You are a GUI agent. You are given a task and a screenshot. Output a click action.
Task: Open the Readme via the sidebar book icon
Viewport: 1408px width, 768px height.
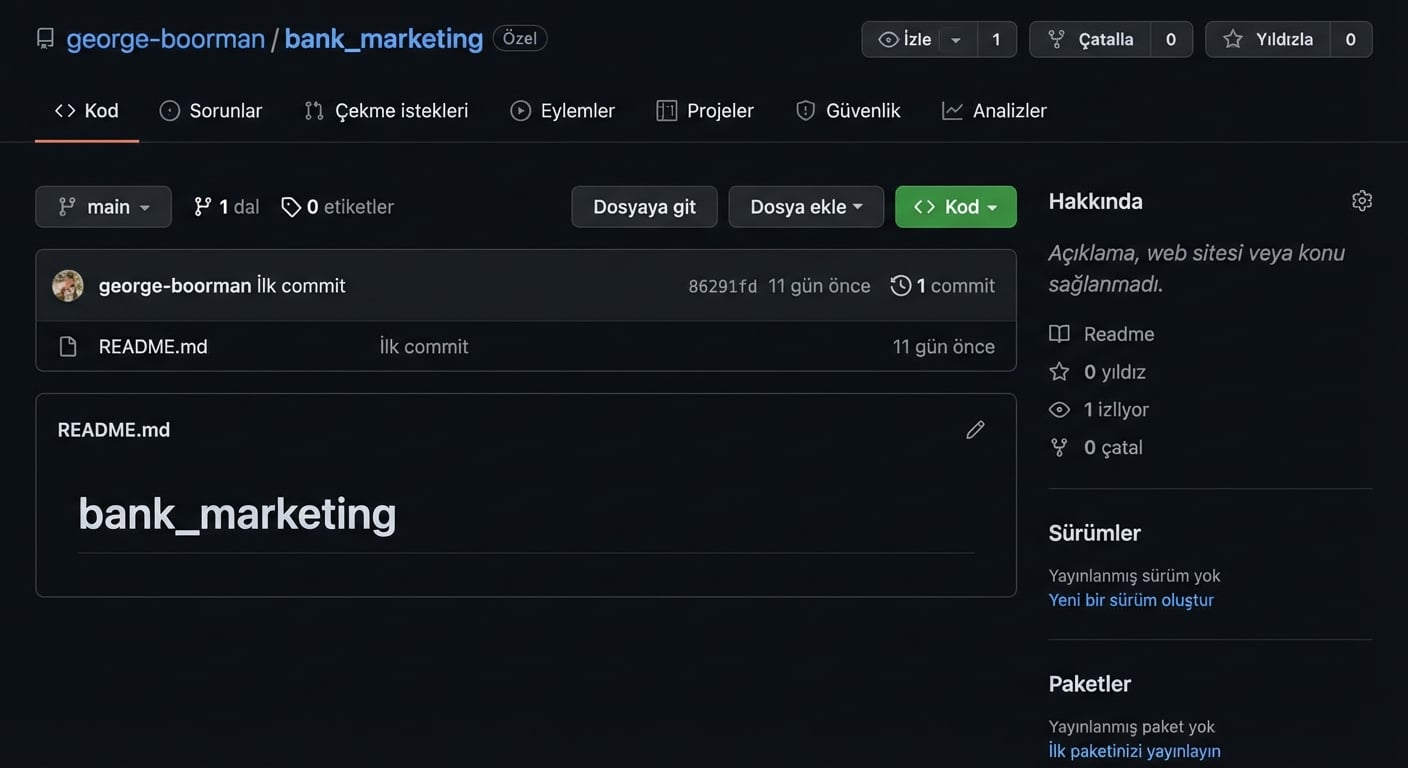1059,333
